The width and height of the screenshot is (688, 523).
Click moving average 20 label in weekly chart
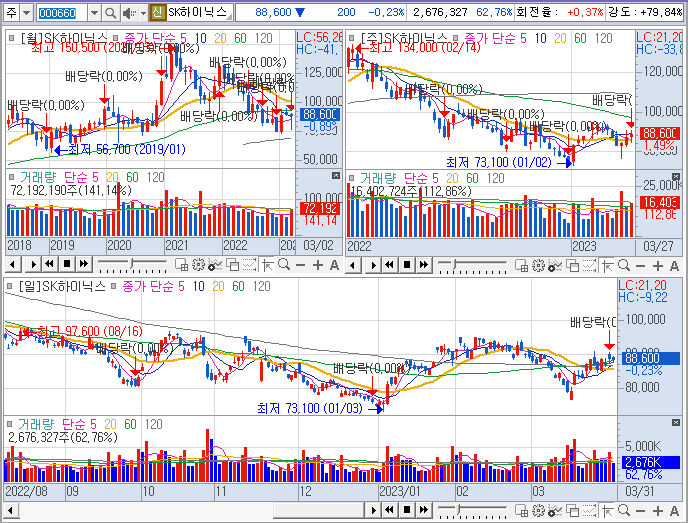[x=560, y=38]
